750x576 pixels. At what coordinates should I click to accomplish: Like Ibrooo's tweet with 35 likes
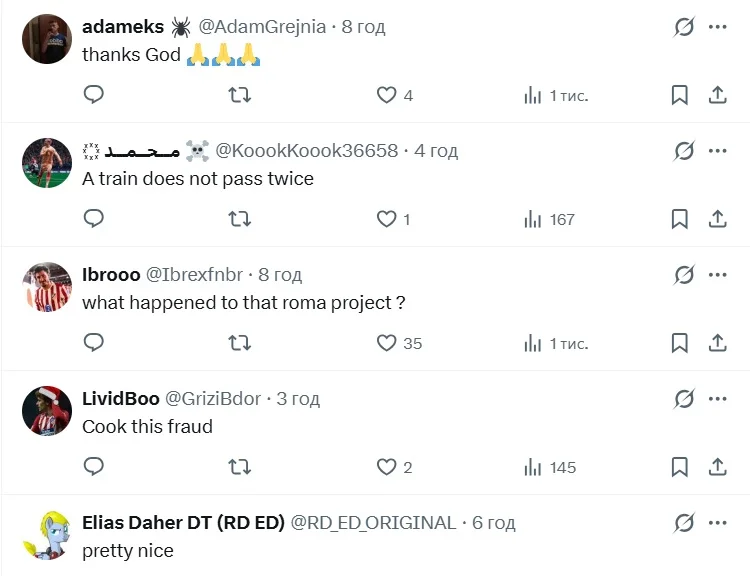(x=387, y=343)
